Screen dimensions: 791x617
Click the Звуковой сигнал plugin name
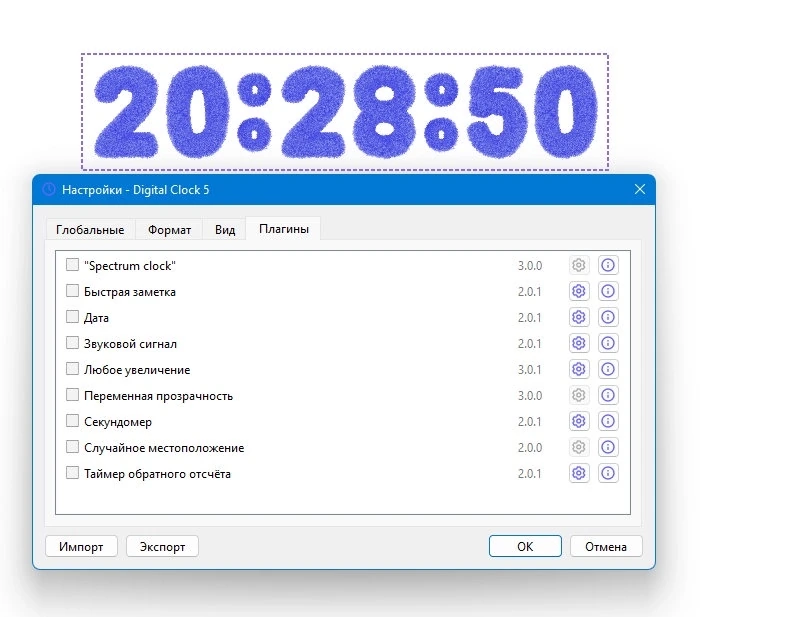[x=130, y=344]
